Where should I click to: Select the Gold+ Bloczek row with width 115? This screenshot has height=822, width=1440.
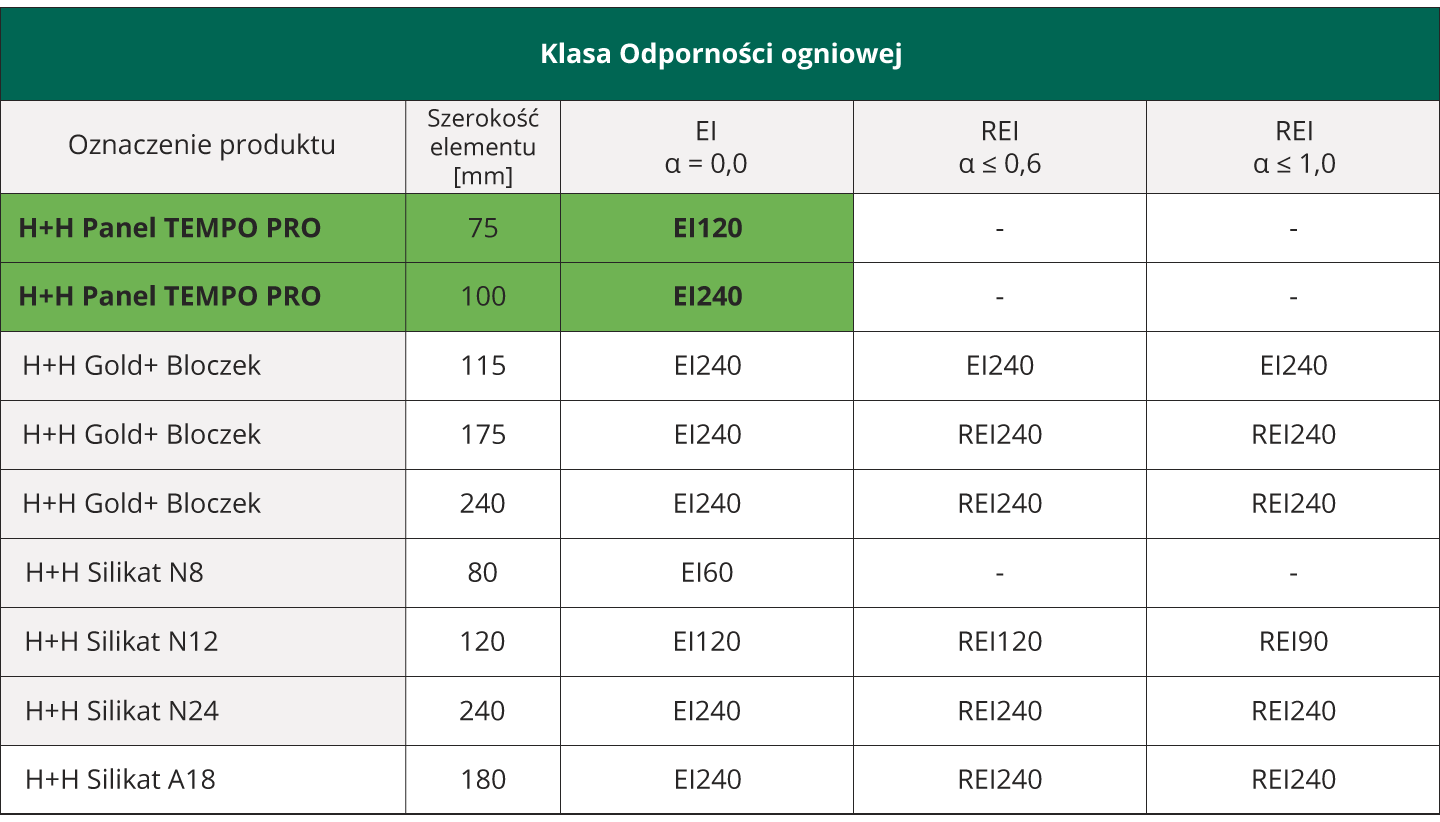coord(720,366)
